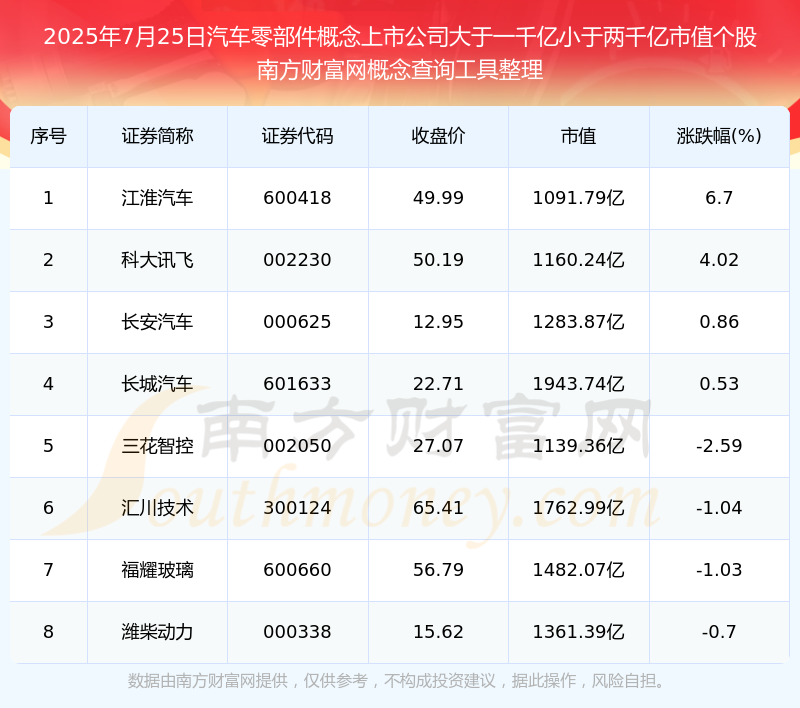Click stock code 300124
This screenshot has width=800, height=708.
pyautogui.click(x=297, y=508)
